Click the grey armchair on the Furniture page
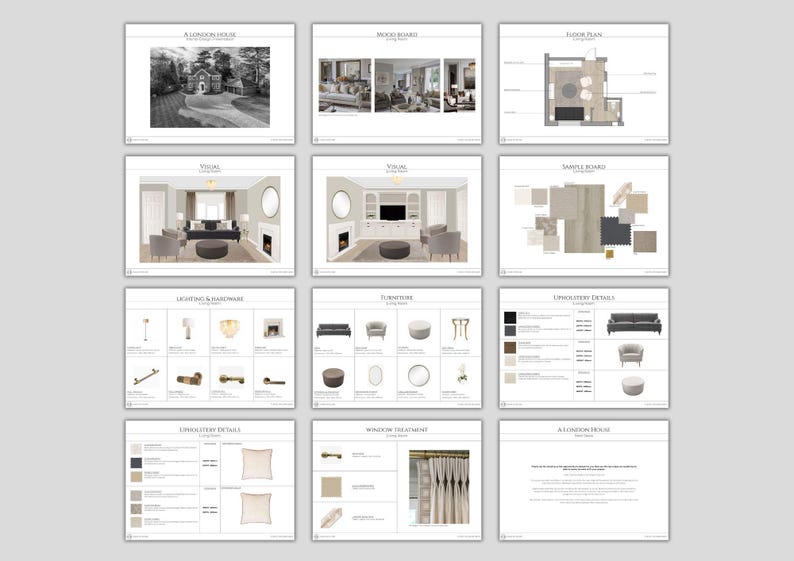 (x=376, y=330)
